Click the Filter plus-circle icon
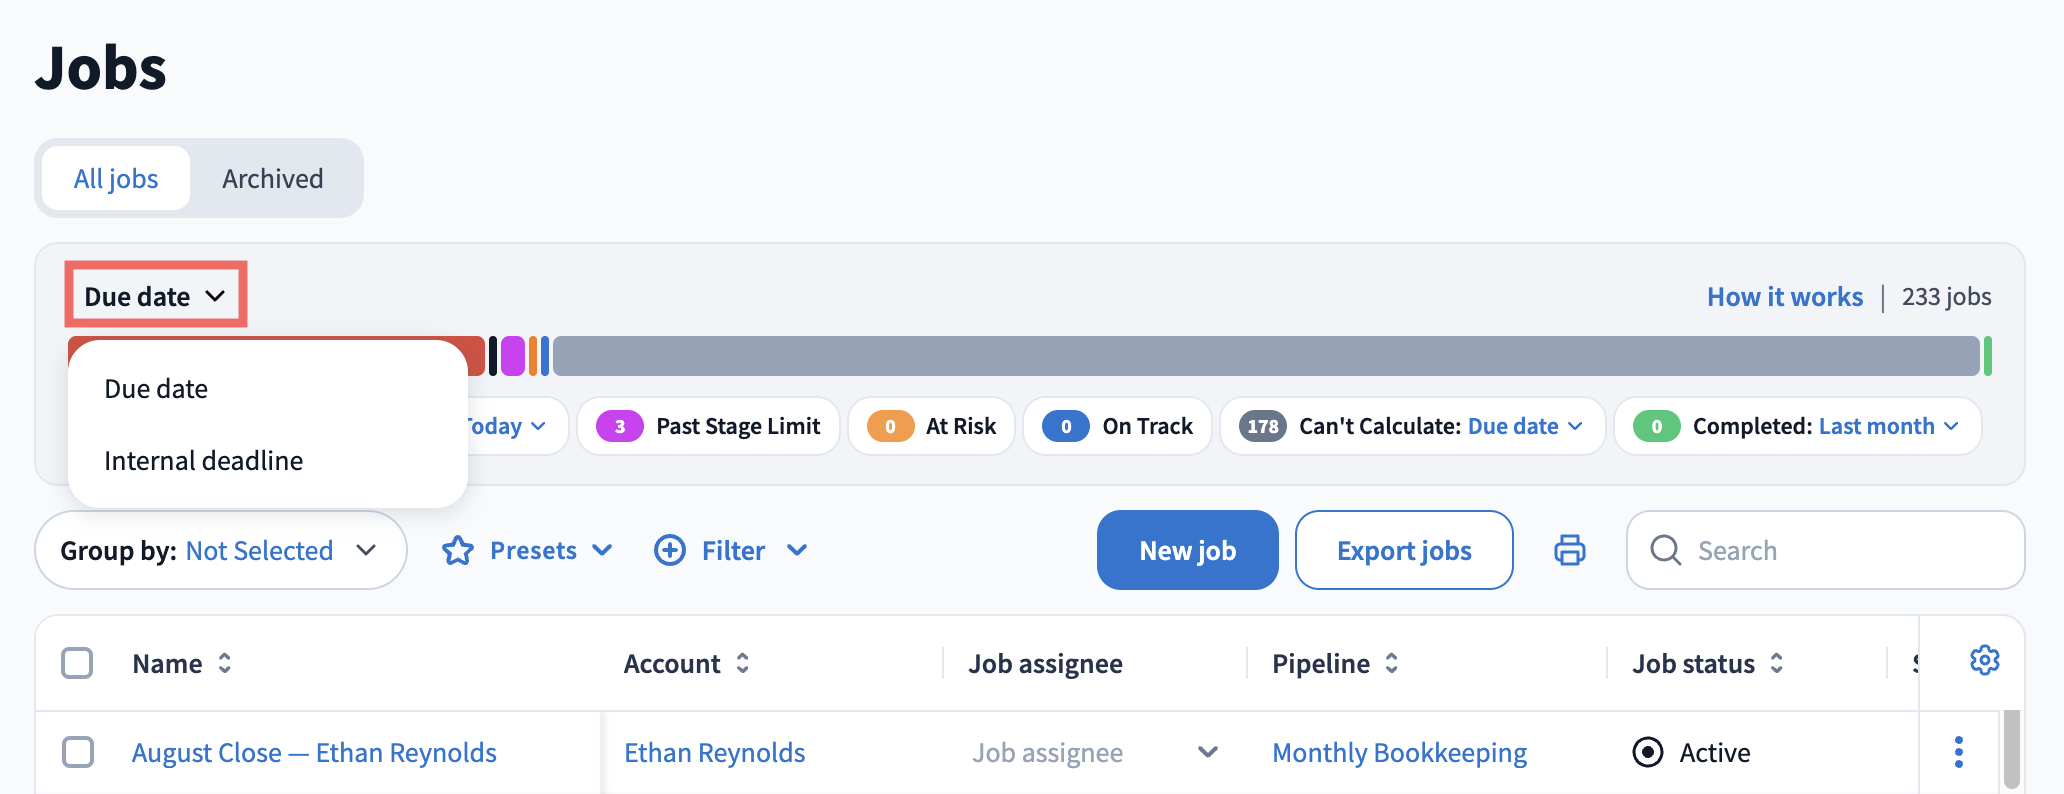The image size is (2064, 794). pyautogui.click(x=670, y=550)
